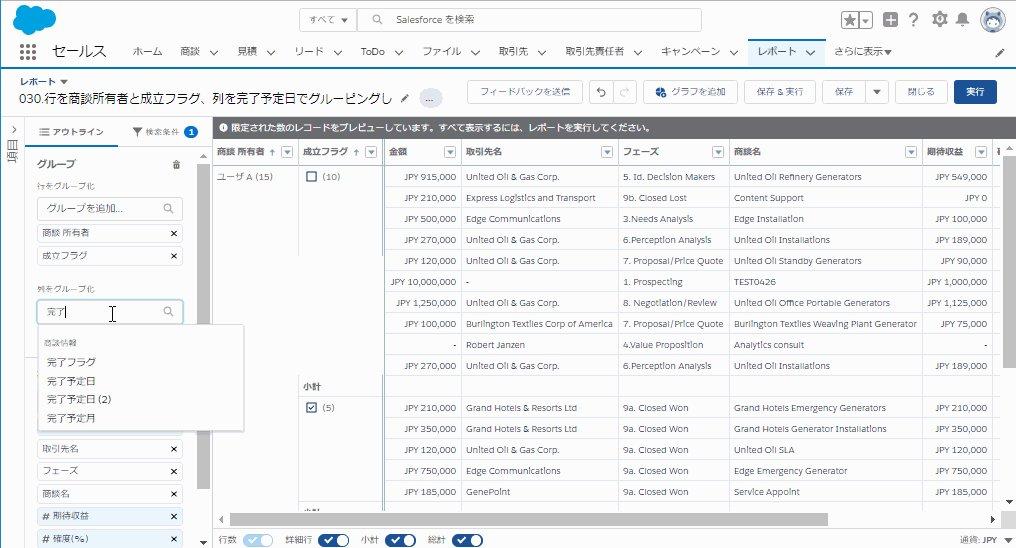
Task: Open the favorites star icon
Action: point(849,20)
